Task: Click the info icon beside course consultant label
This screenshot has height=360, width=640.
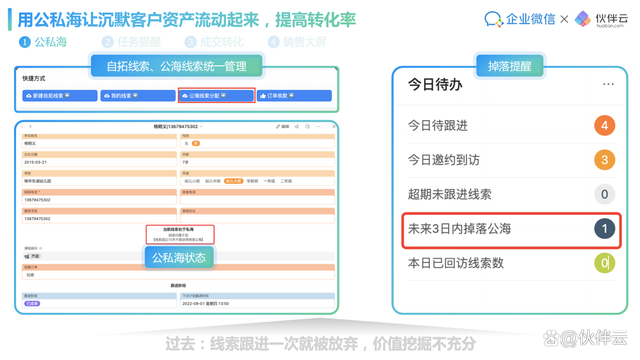Action: click(x=41, y=248)
